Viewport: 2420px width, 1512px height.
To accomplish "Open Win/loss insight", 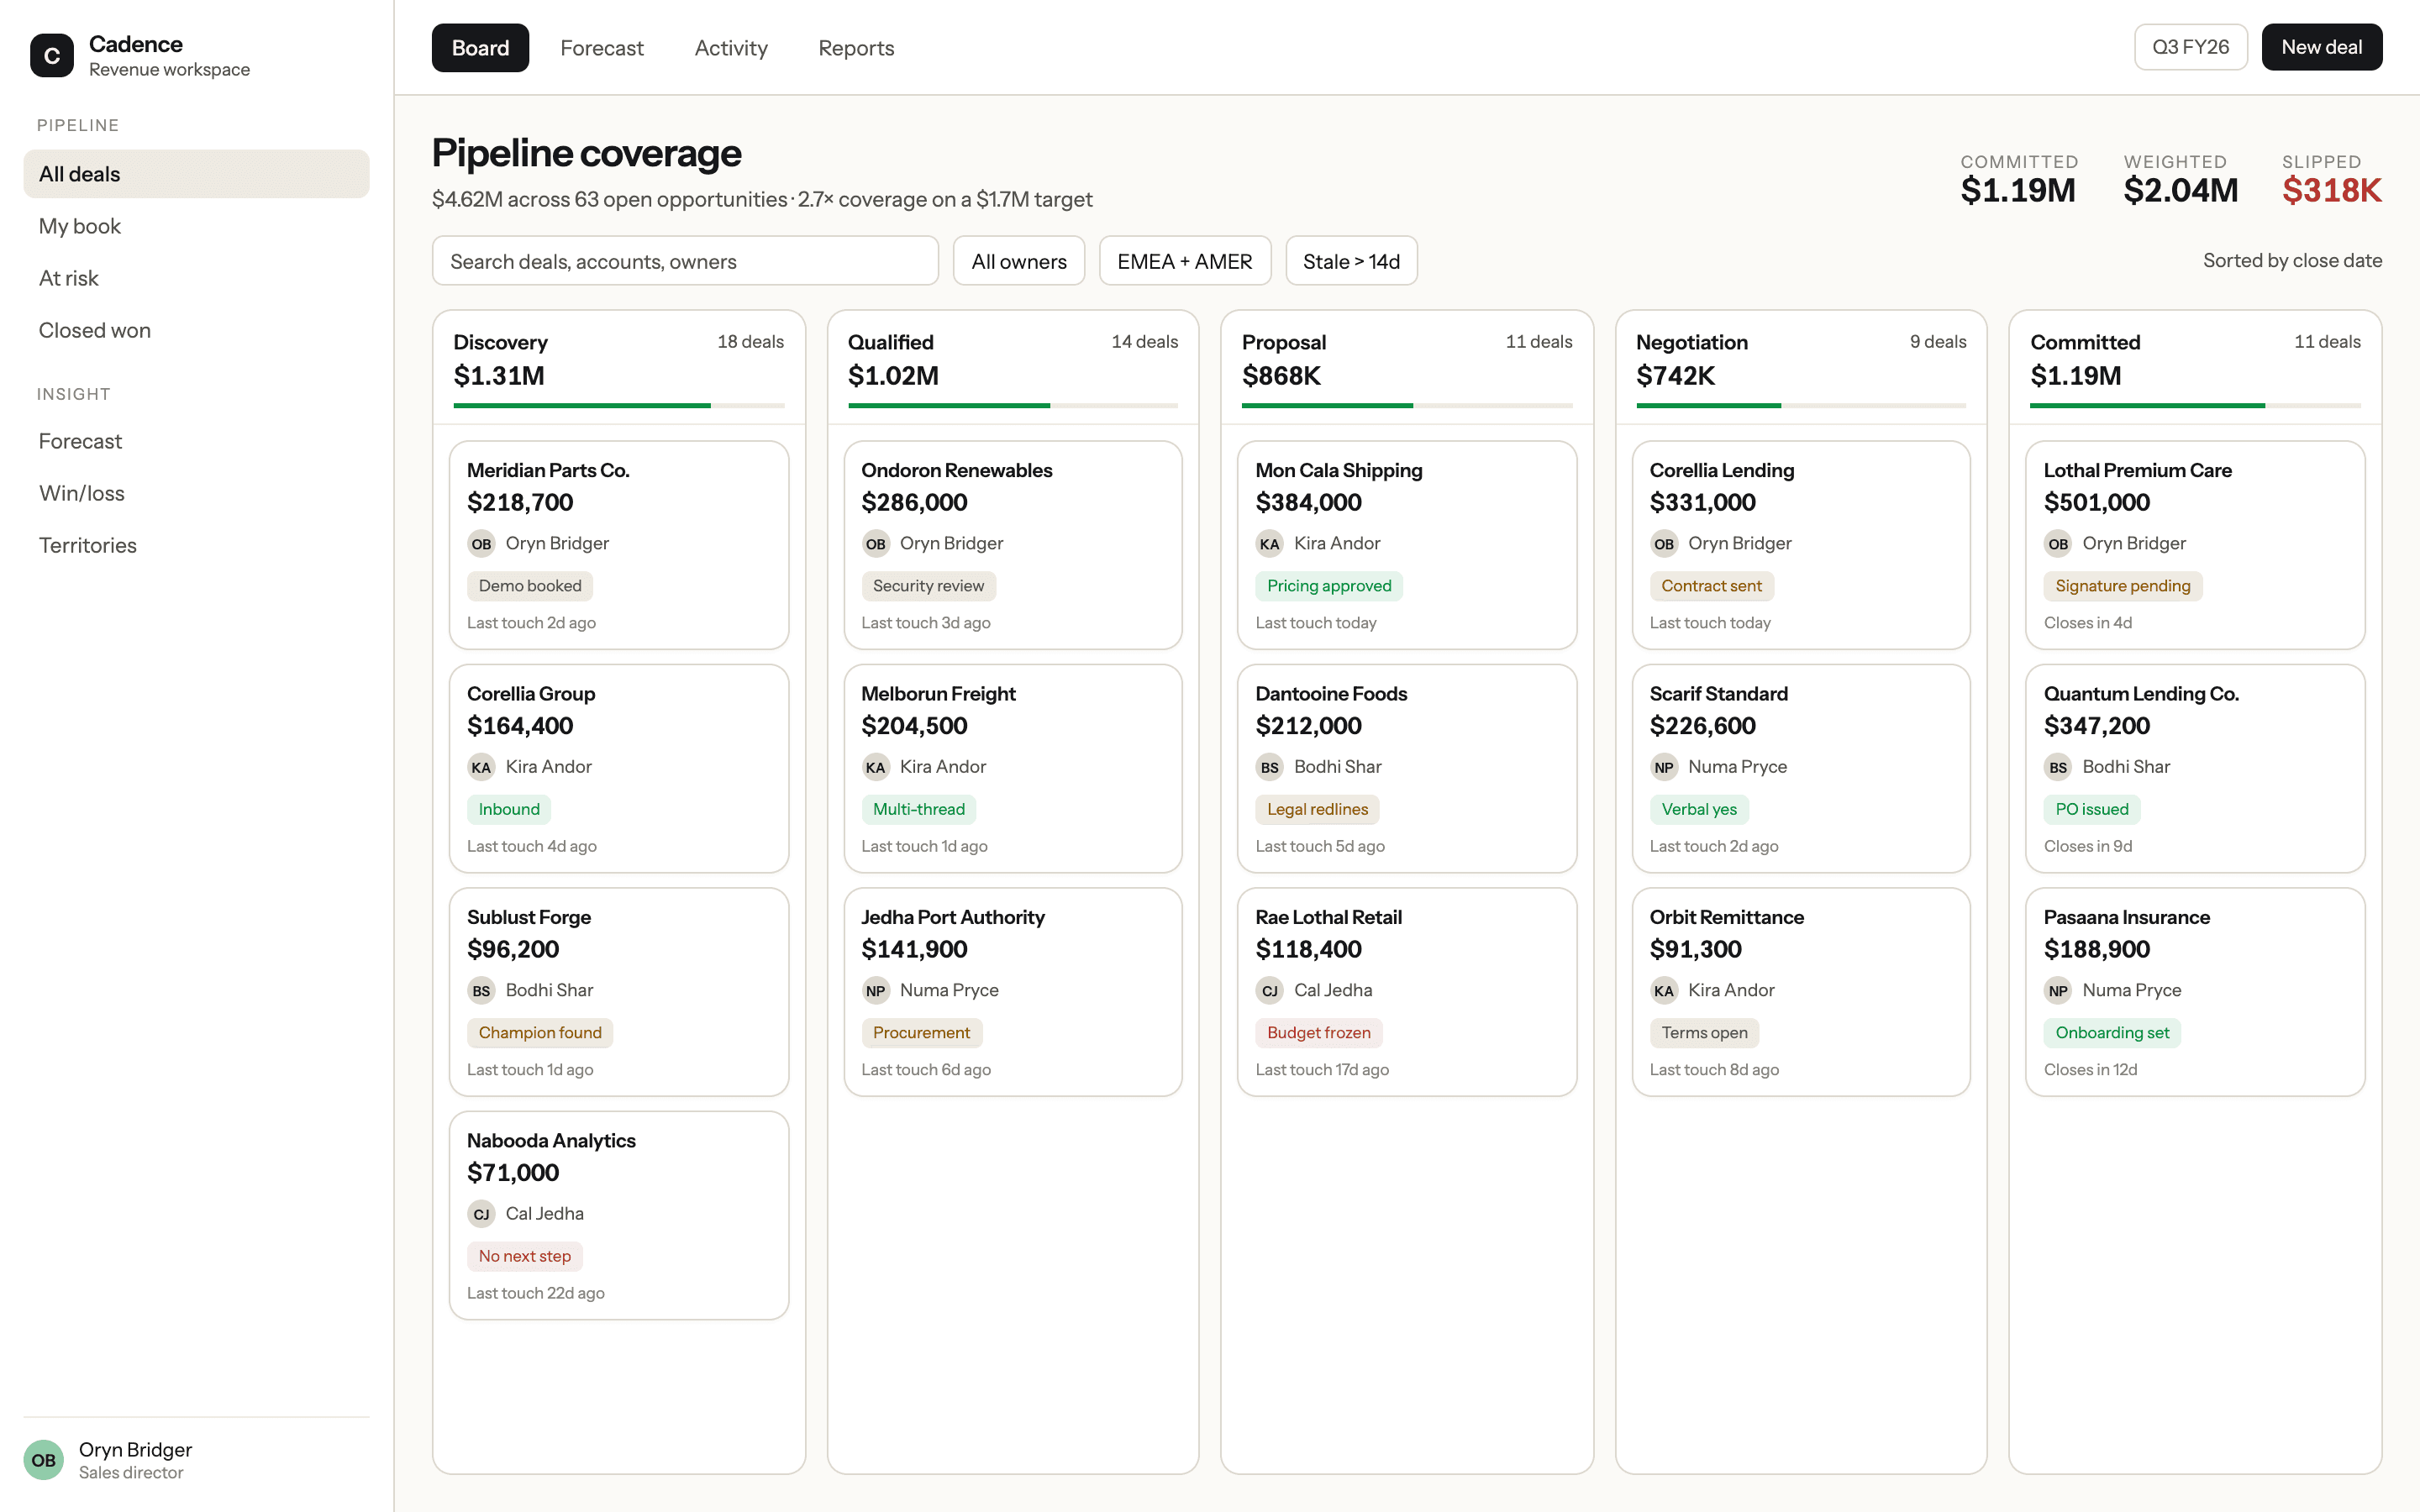I will point(196,493).
